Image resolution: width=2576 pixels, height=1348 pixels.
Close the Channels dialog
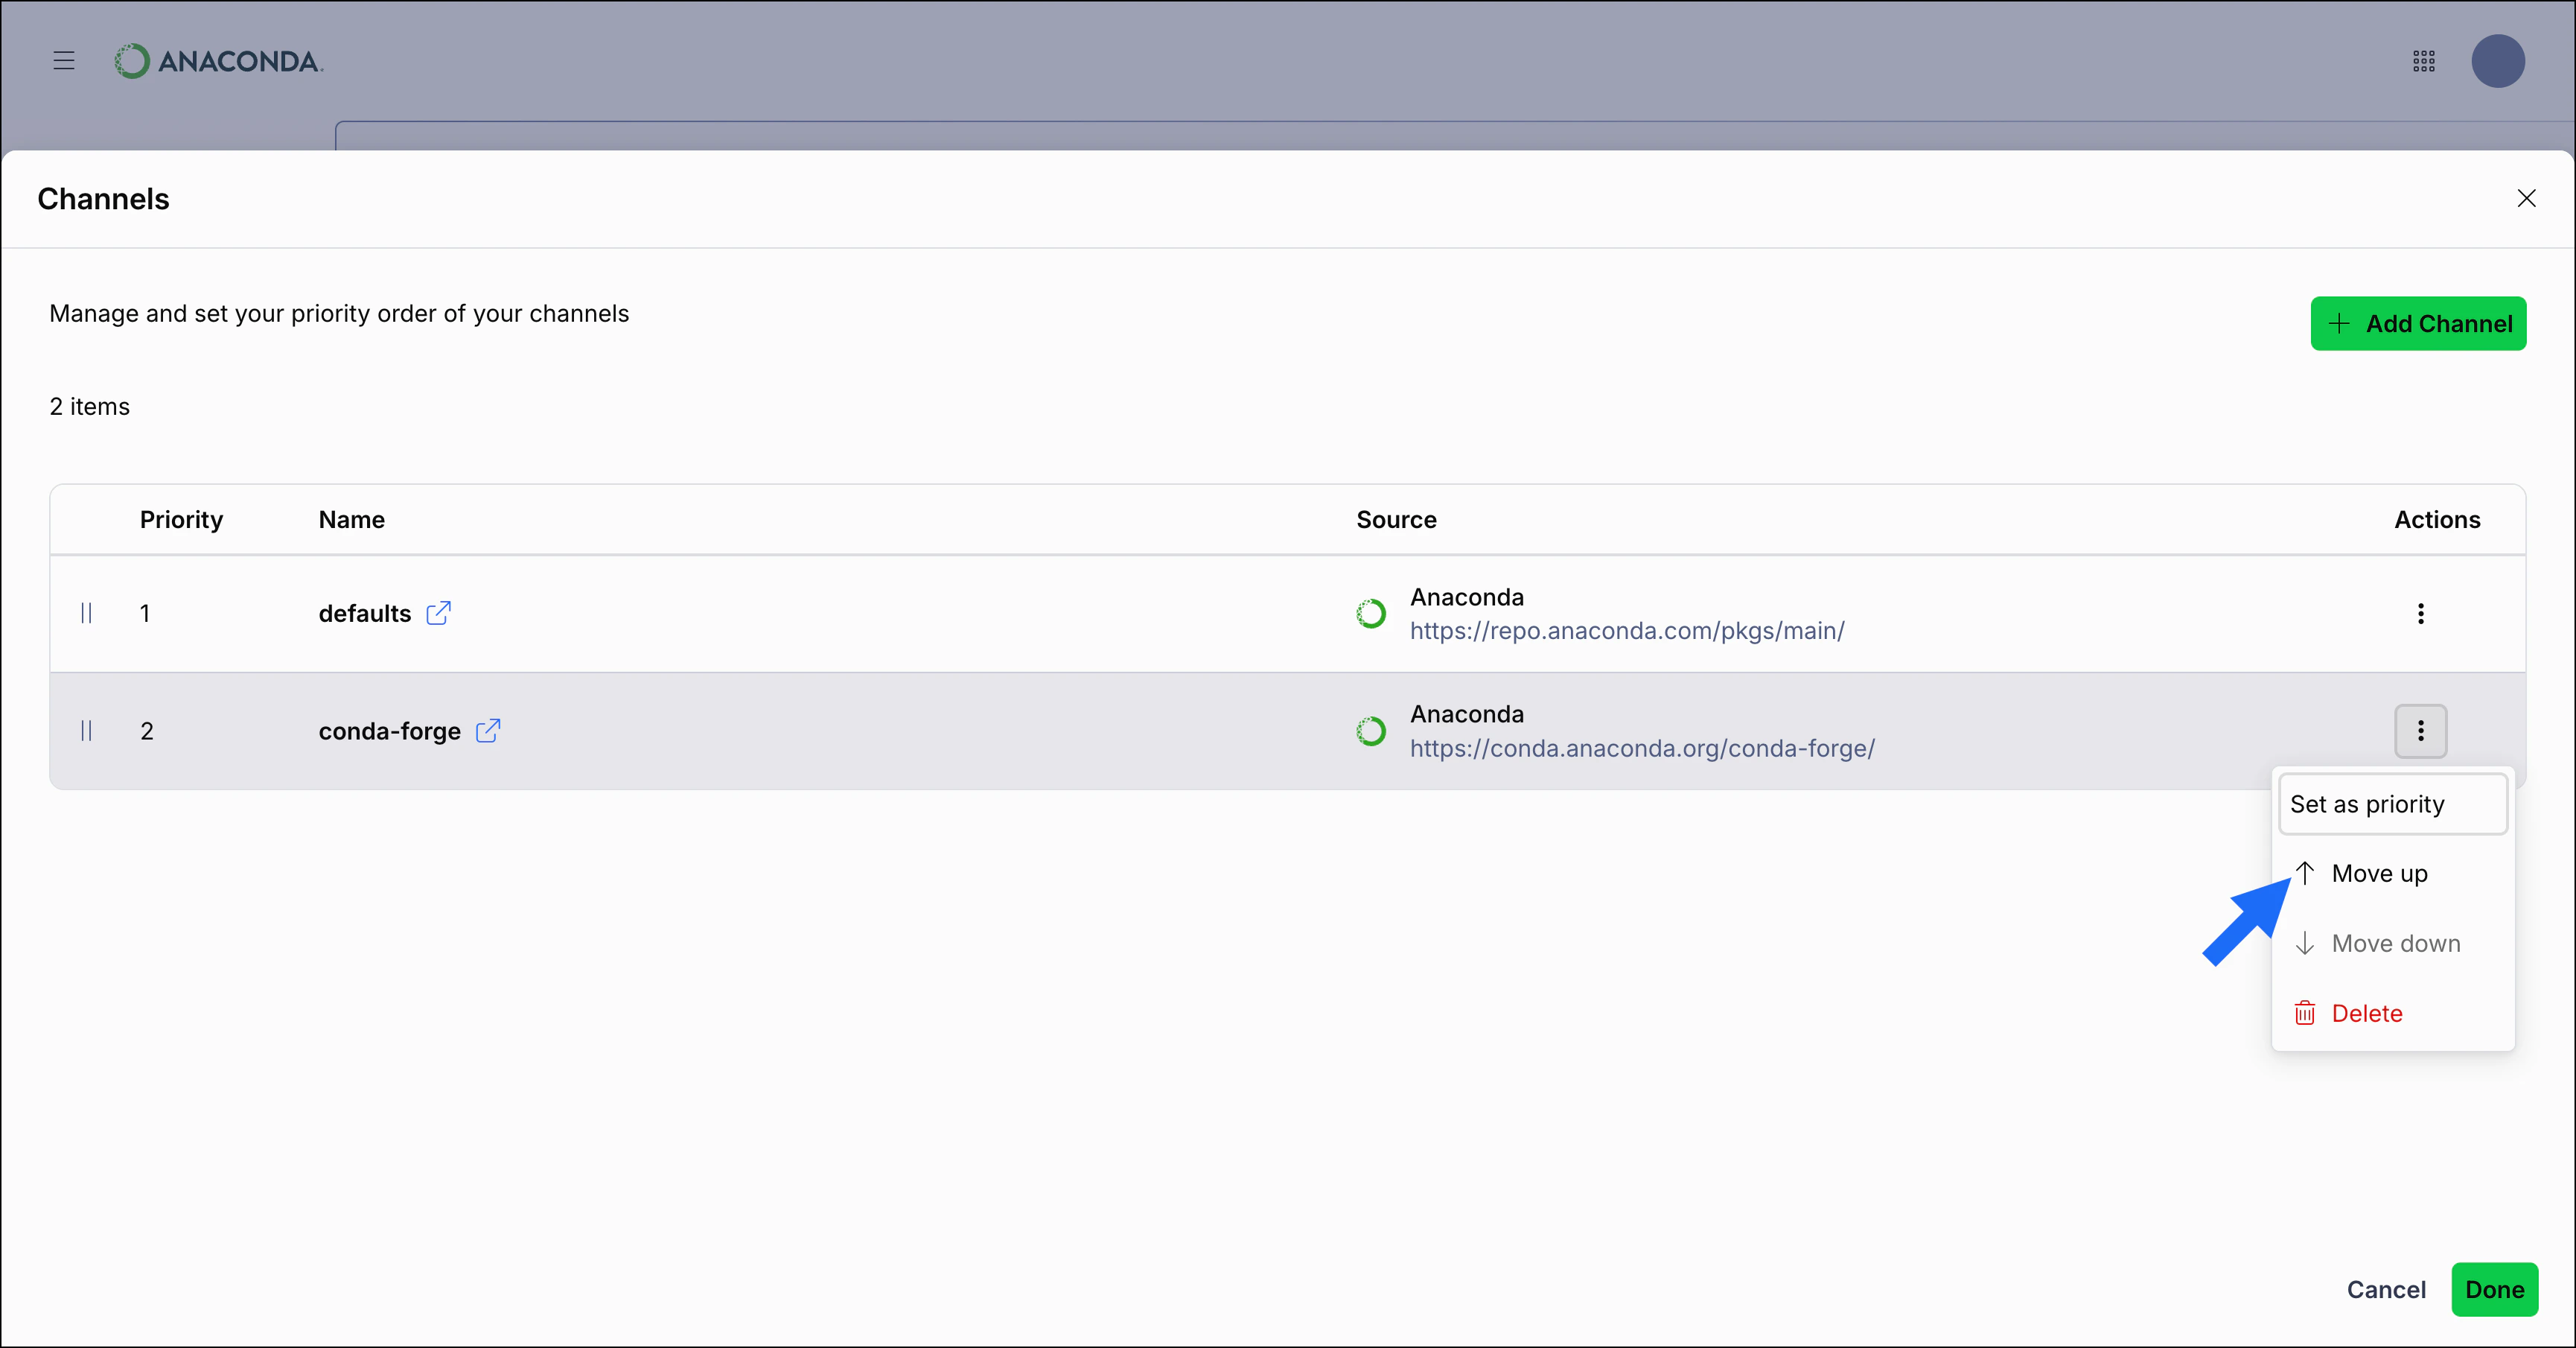point(2528,198)
